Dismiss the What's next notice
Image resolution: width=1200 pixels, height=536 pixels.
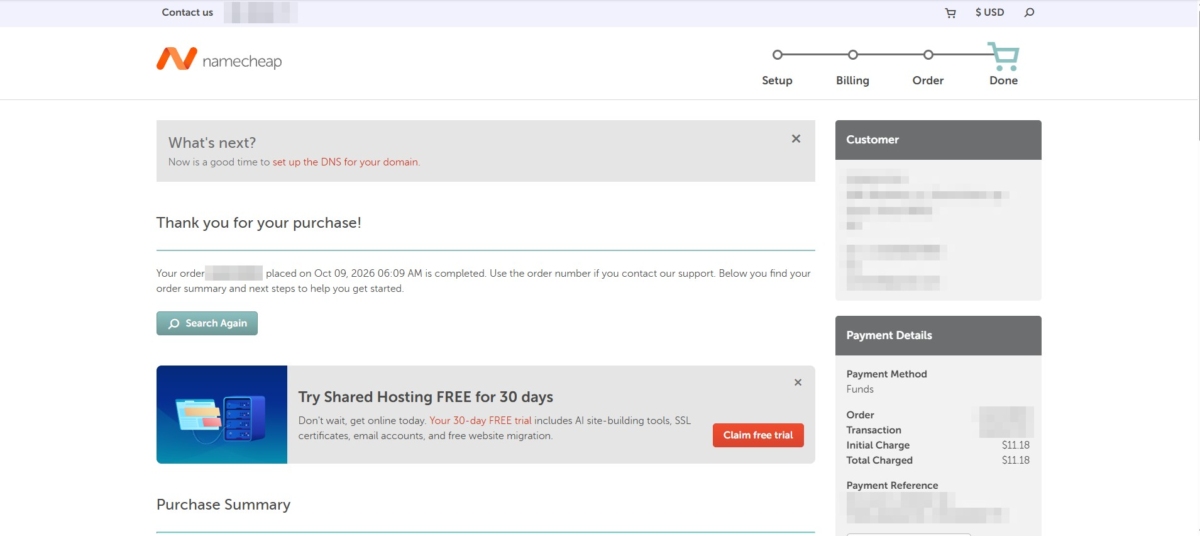(x=796, y=139)
